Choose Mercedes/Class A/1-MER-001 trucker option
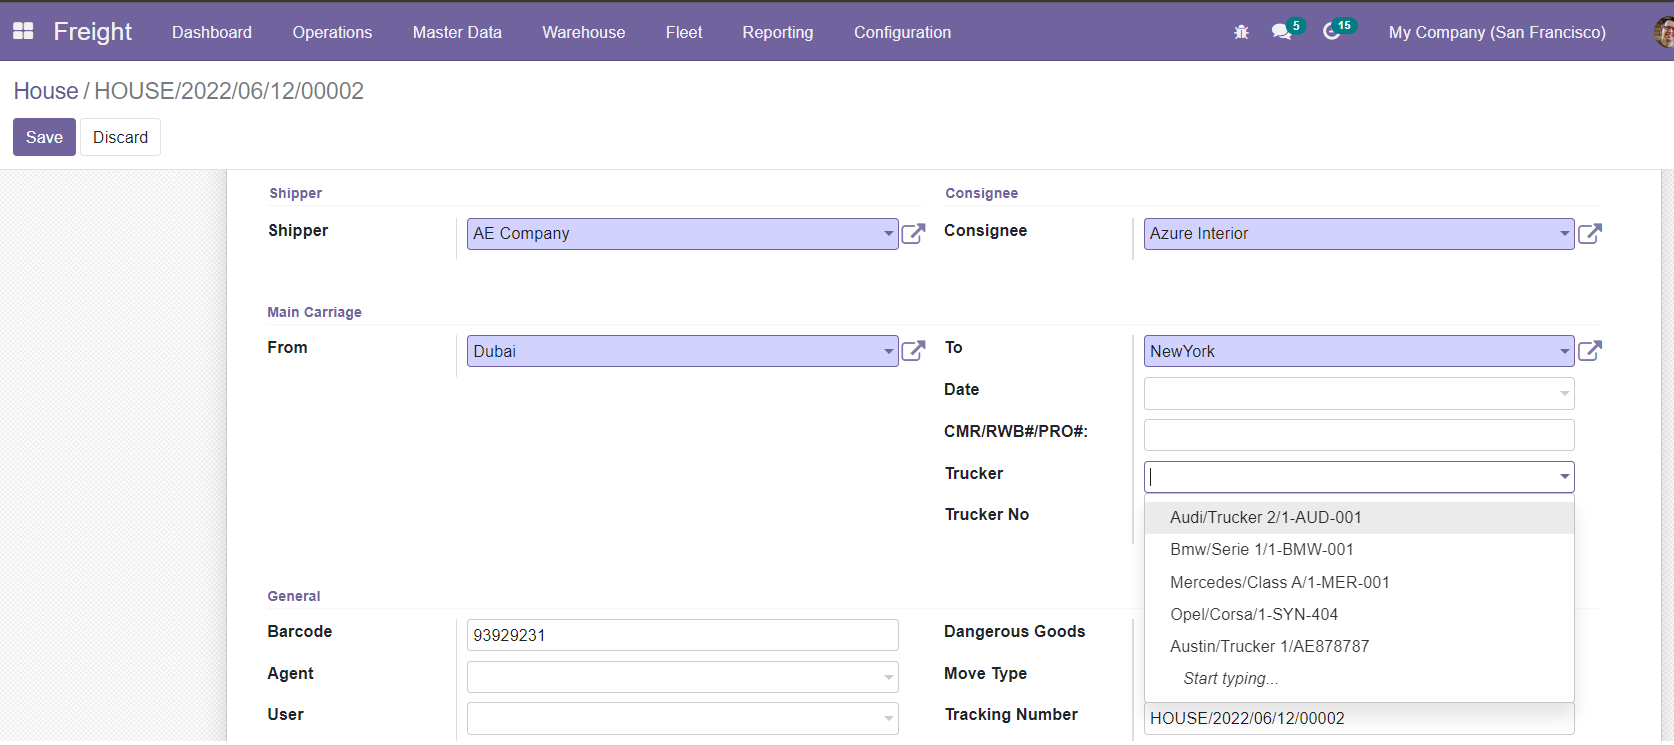The image size is (1674, 745). (x=1279, y=582)
